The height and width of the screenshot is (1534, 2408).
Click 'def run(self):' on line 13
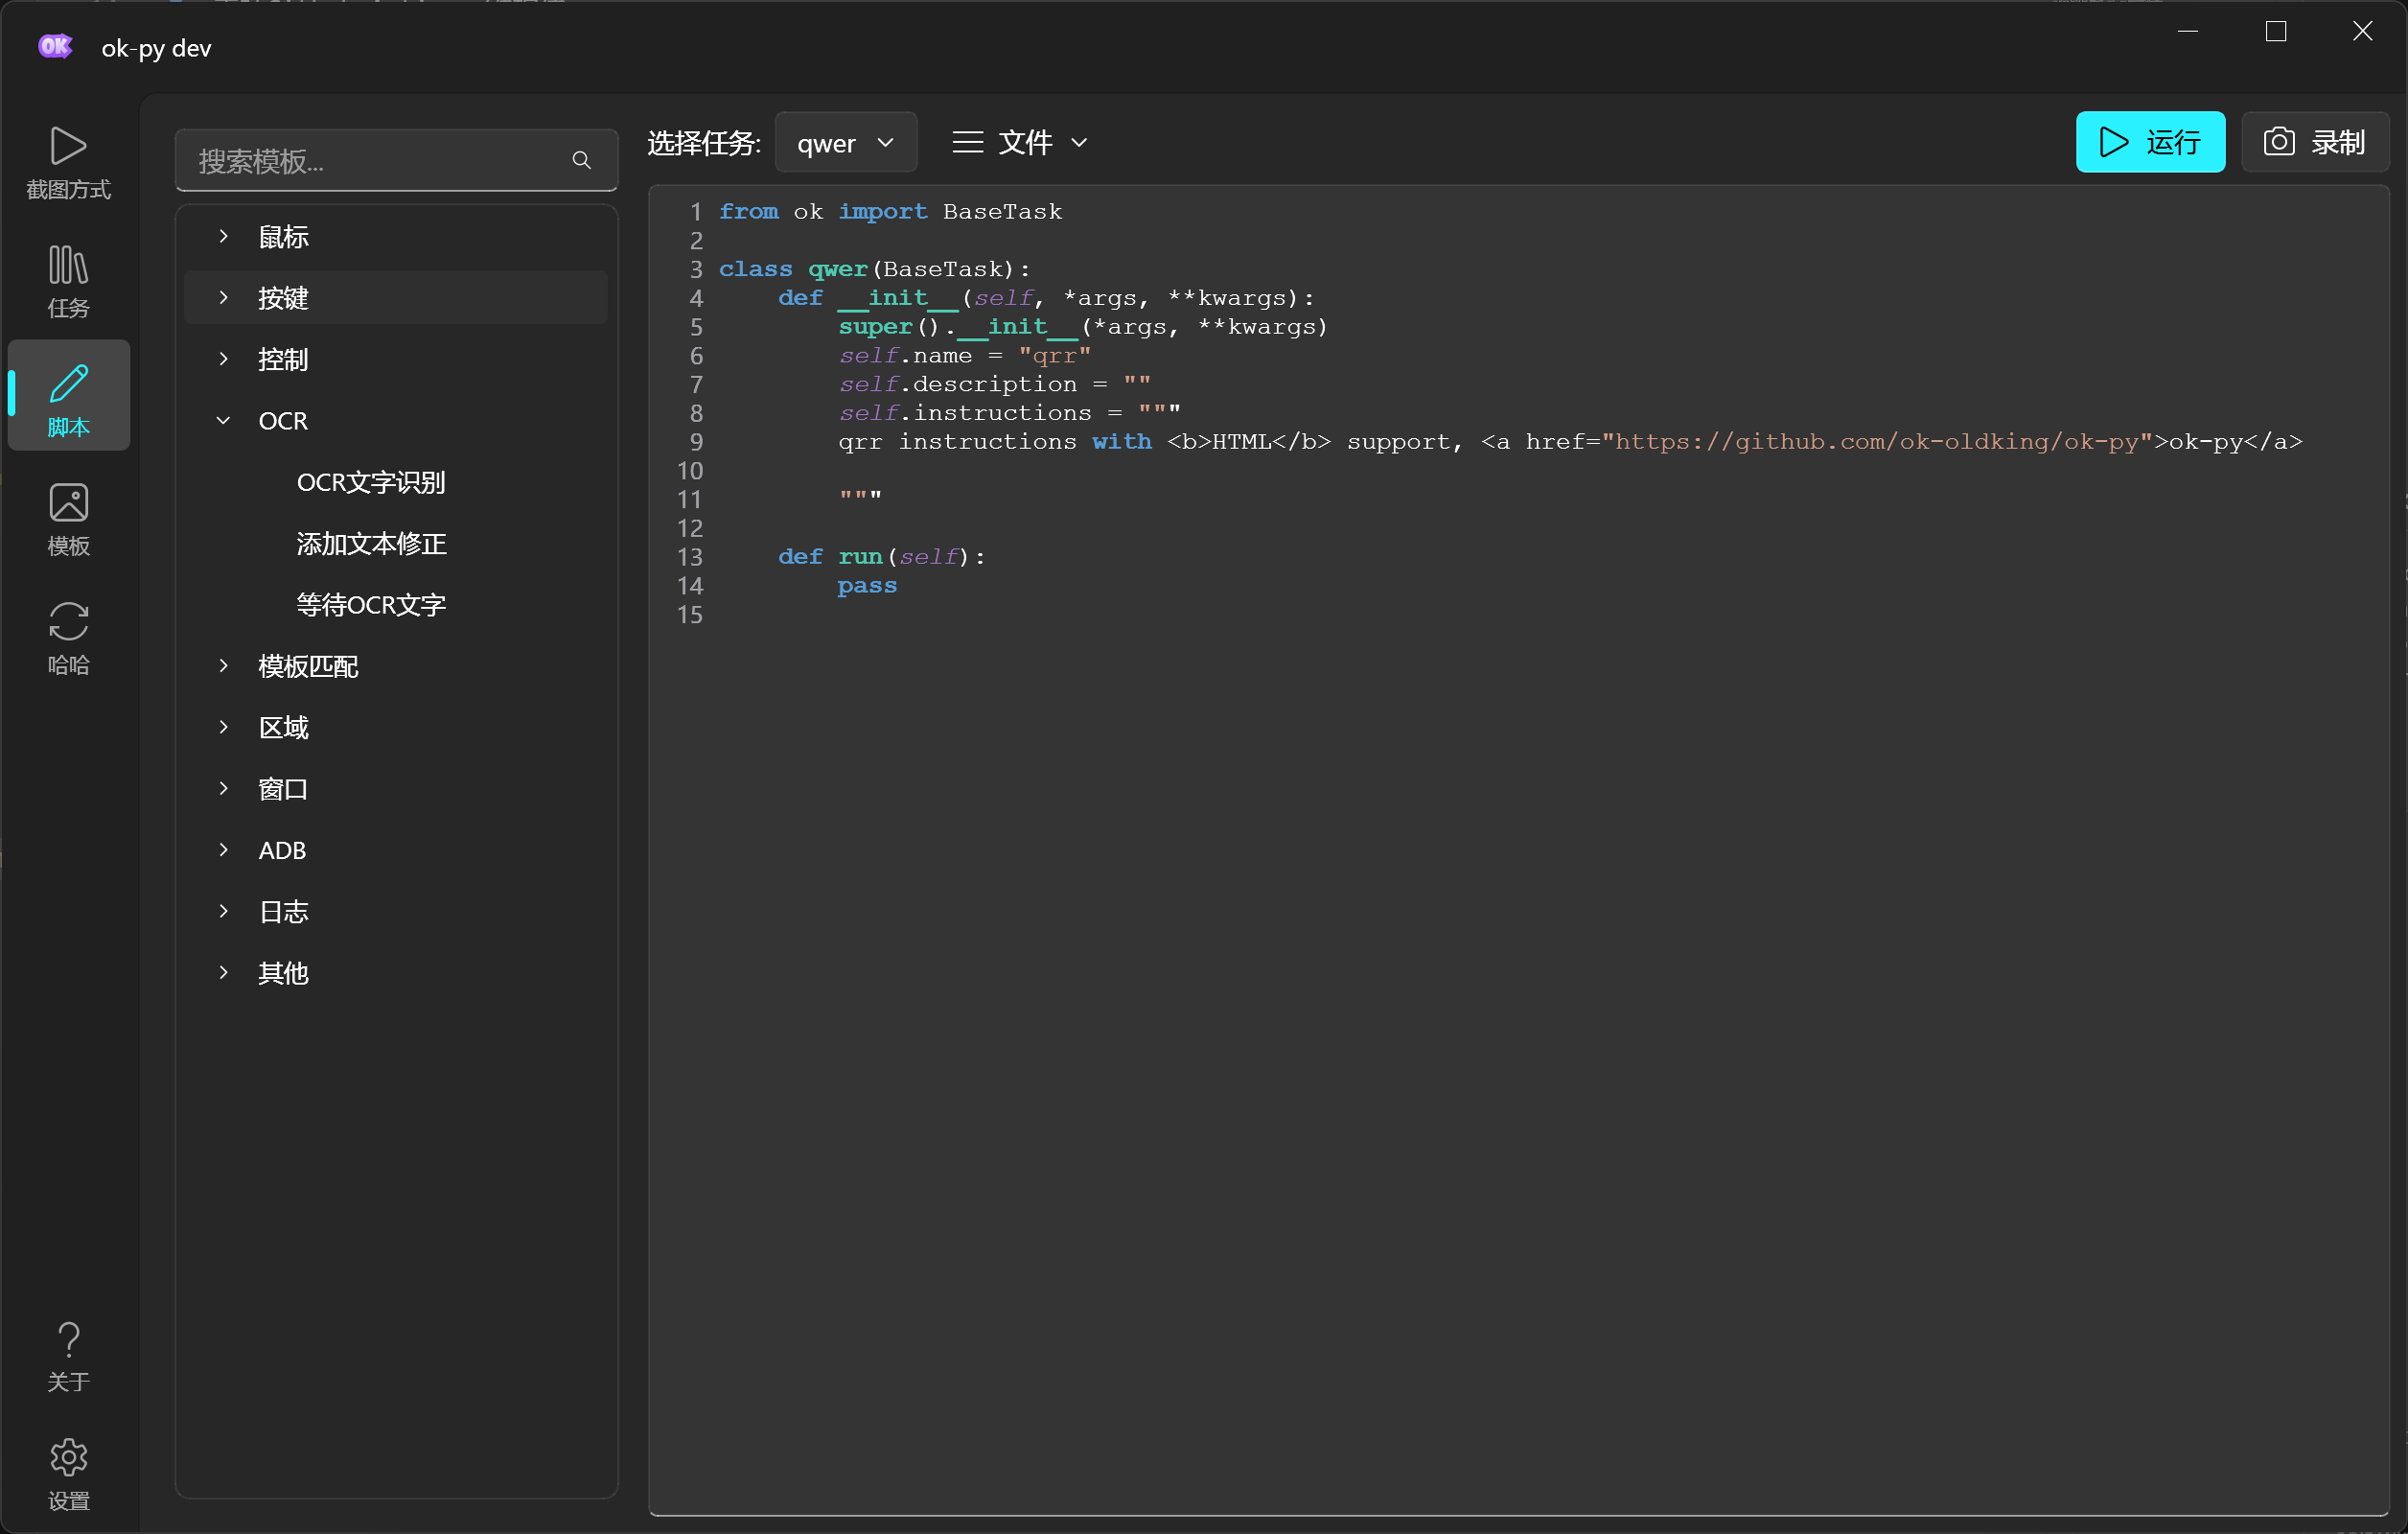click(x=882, y=556)
